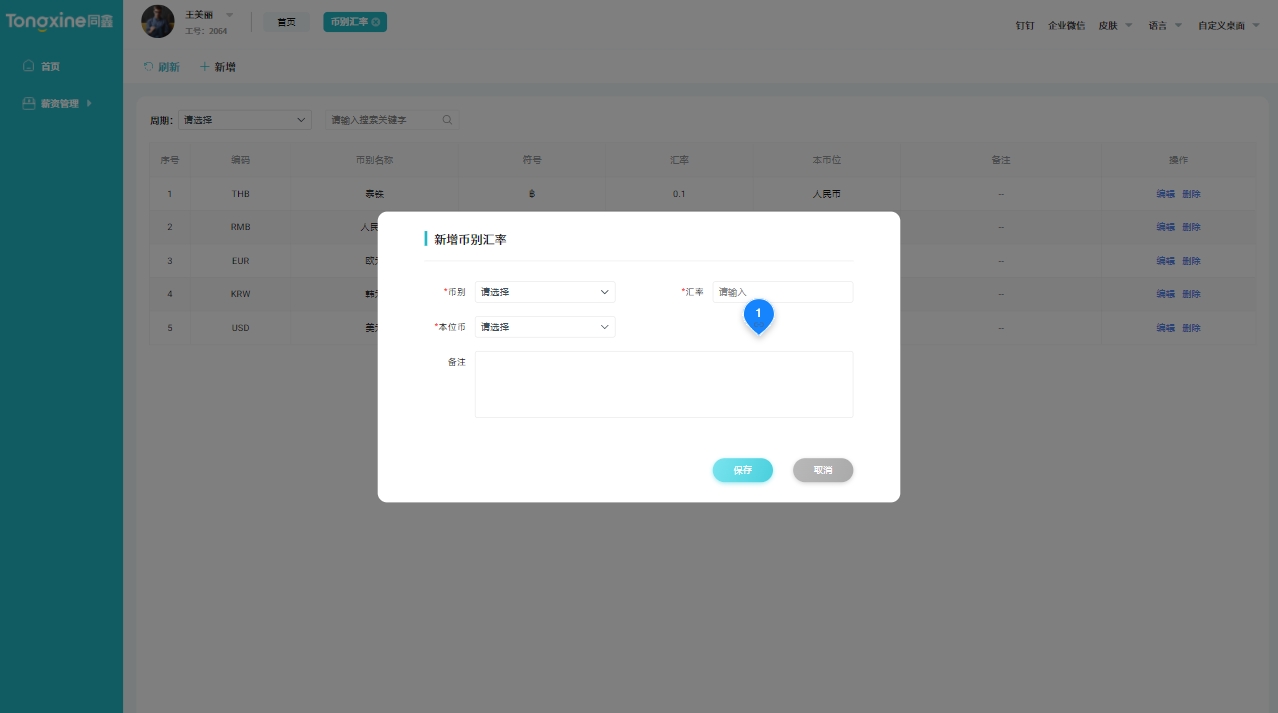
Task: Click the 薪资管理 sidebar icon
Action: 28,103
